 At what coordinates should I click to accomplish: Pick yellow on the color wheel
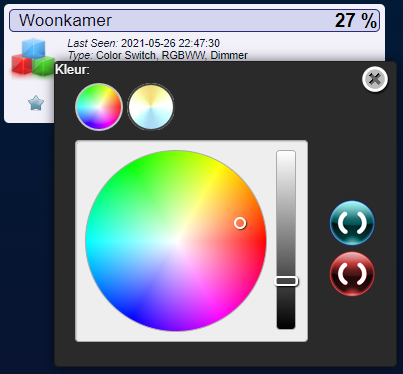(x=219, y=165)
